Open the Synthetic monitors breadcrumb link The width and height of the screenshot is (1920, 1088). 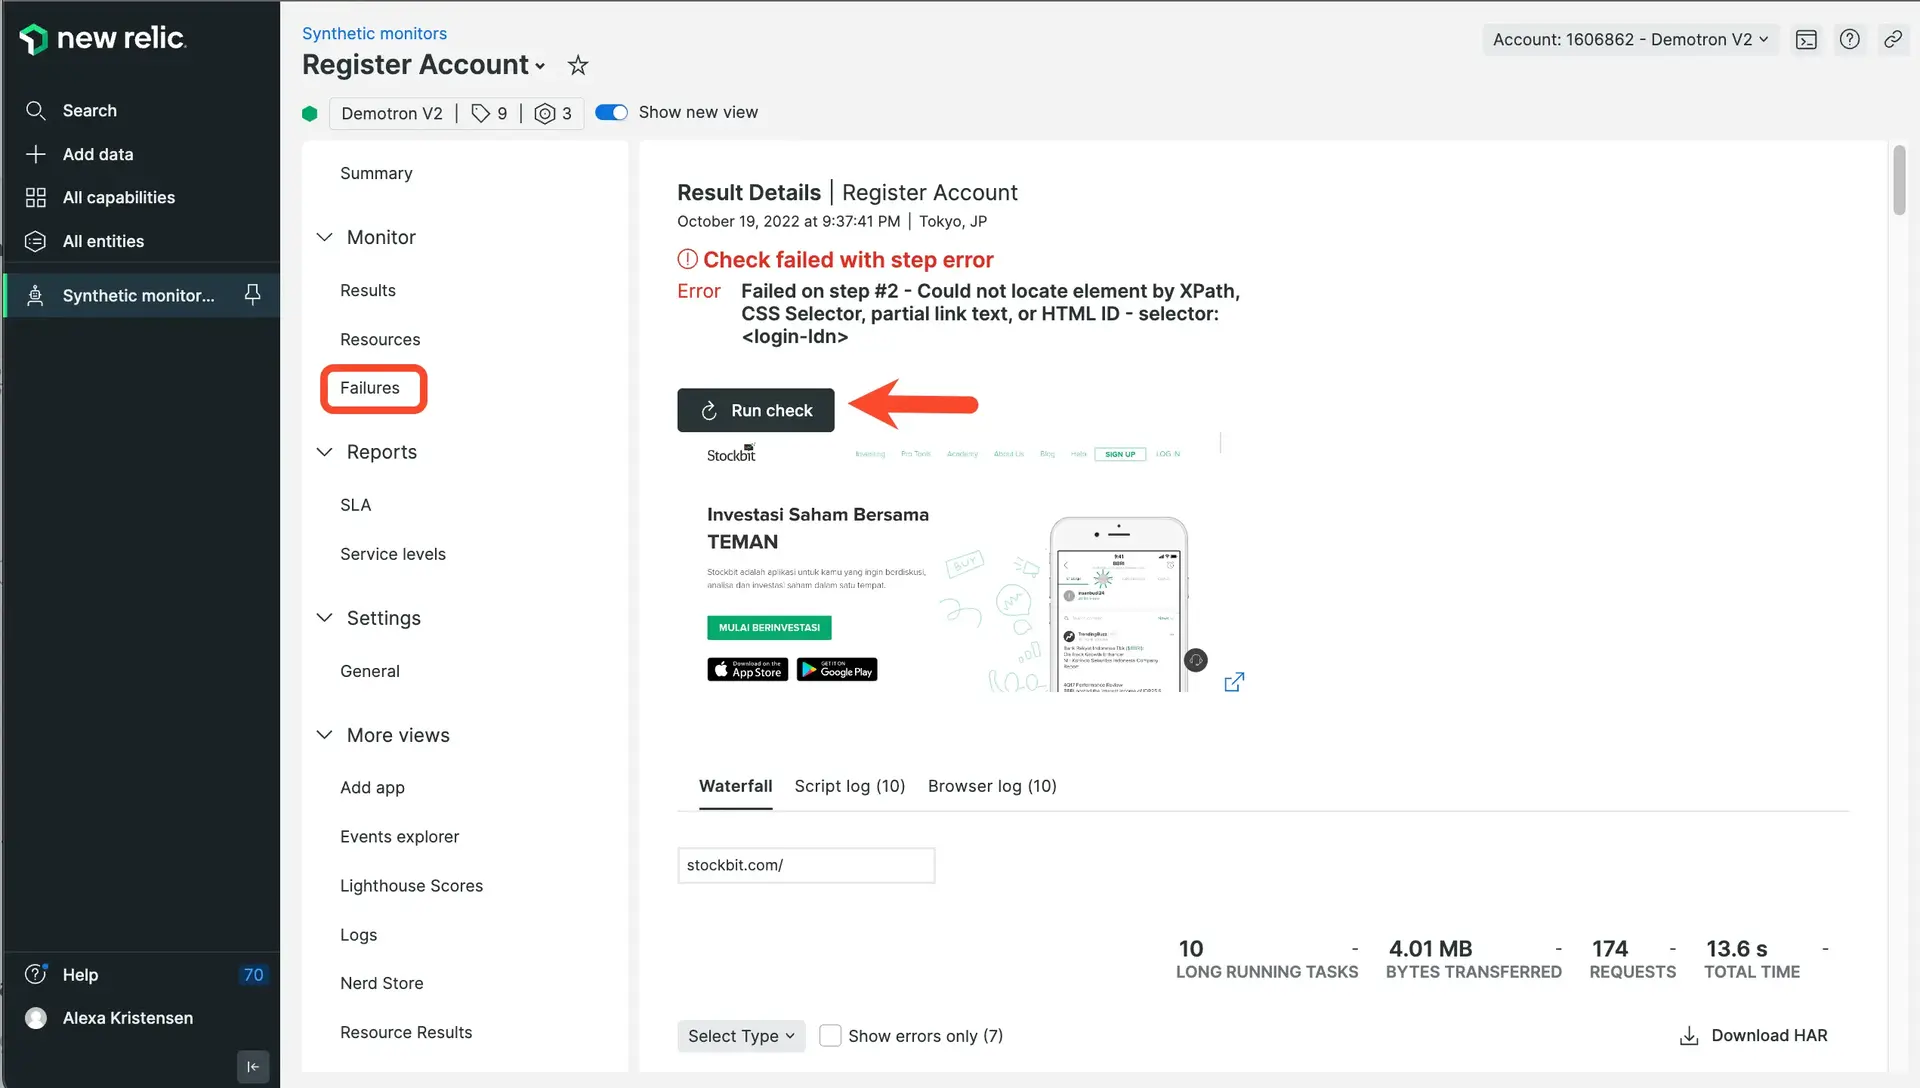click(x=374, y=34)
